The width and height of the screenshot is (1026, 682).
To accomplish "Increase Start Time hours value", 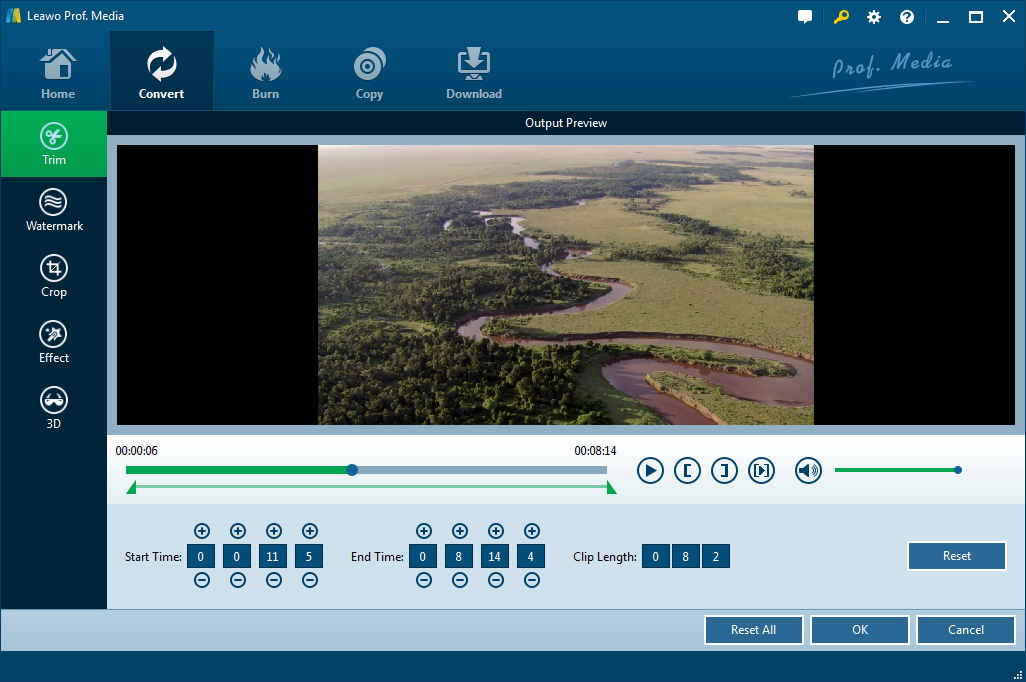I will (x=202, y=531).
